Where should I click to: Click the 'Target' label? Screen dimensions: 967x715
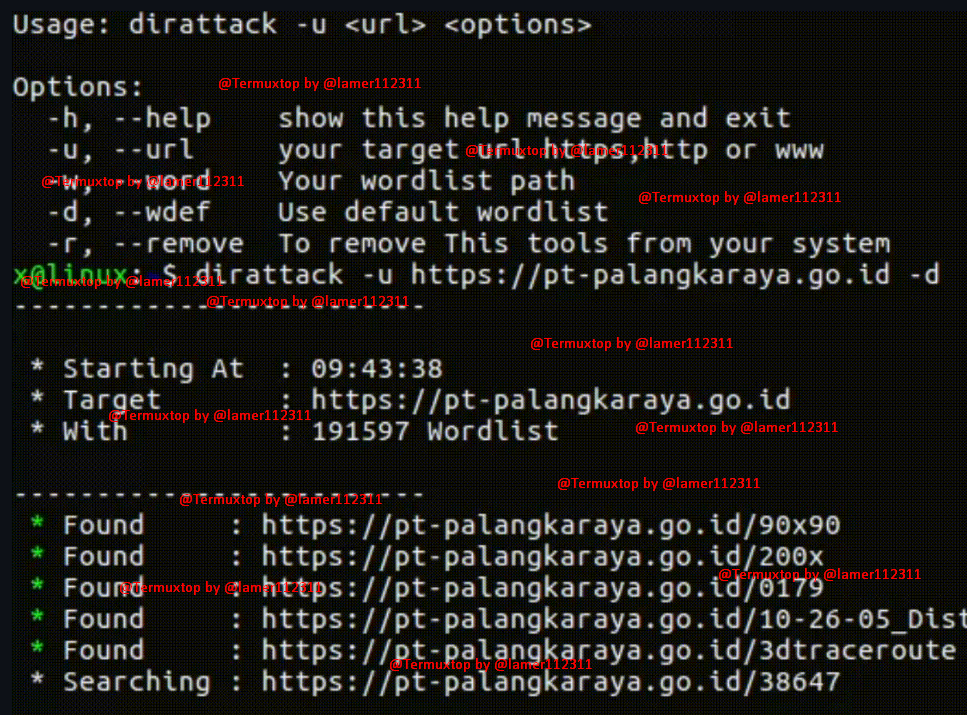tap(112, 400)
